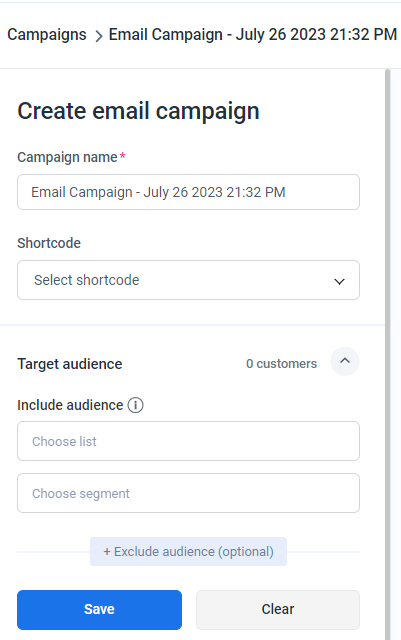The image size is (401, 640).
Task: Click the 0 customers count text
Action: point(281,364)
